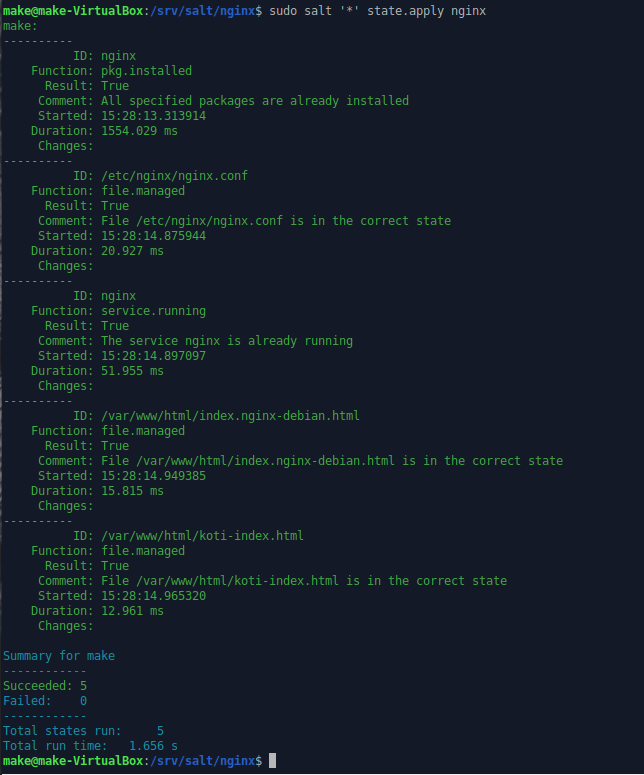Click the /etc/nginx/nginx.conf state ID
The height and width of the screenshot is (775, 644).
coord(174,176)
